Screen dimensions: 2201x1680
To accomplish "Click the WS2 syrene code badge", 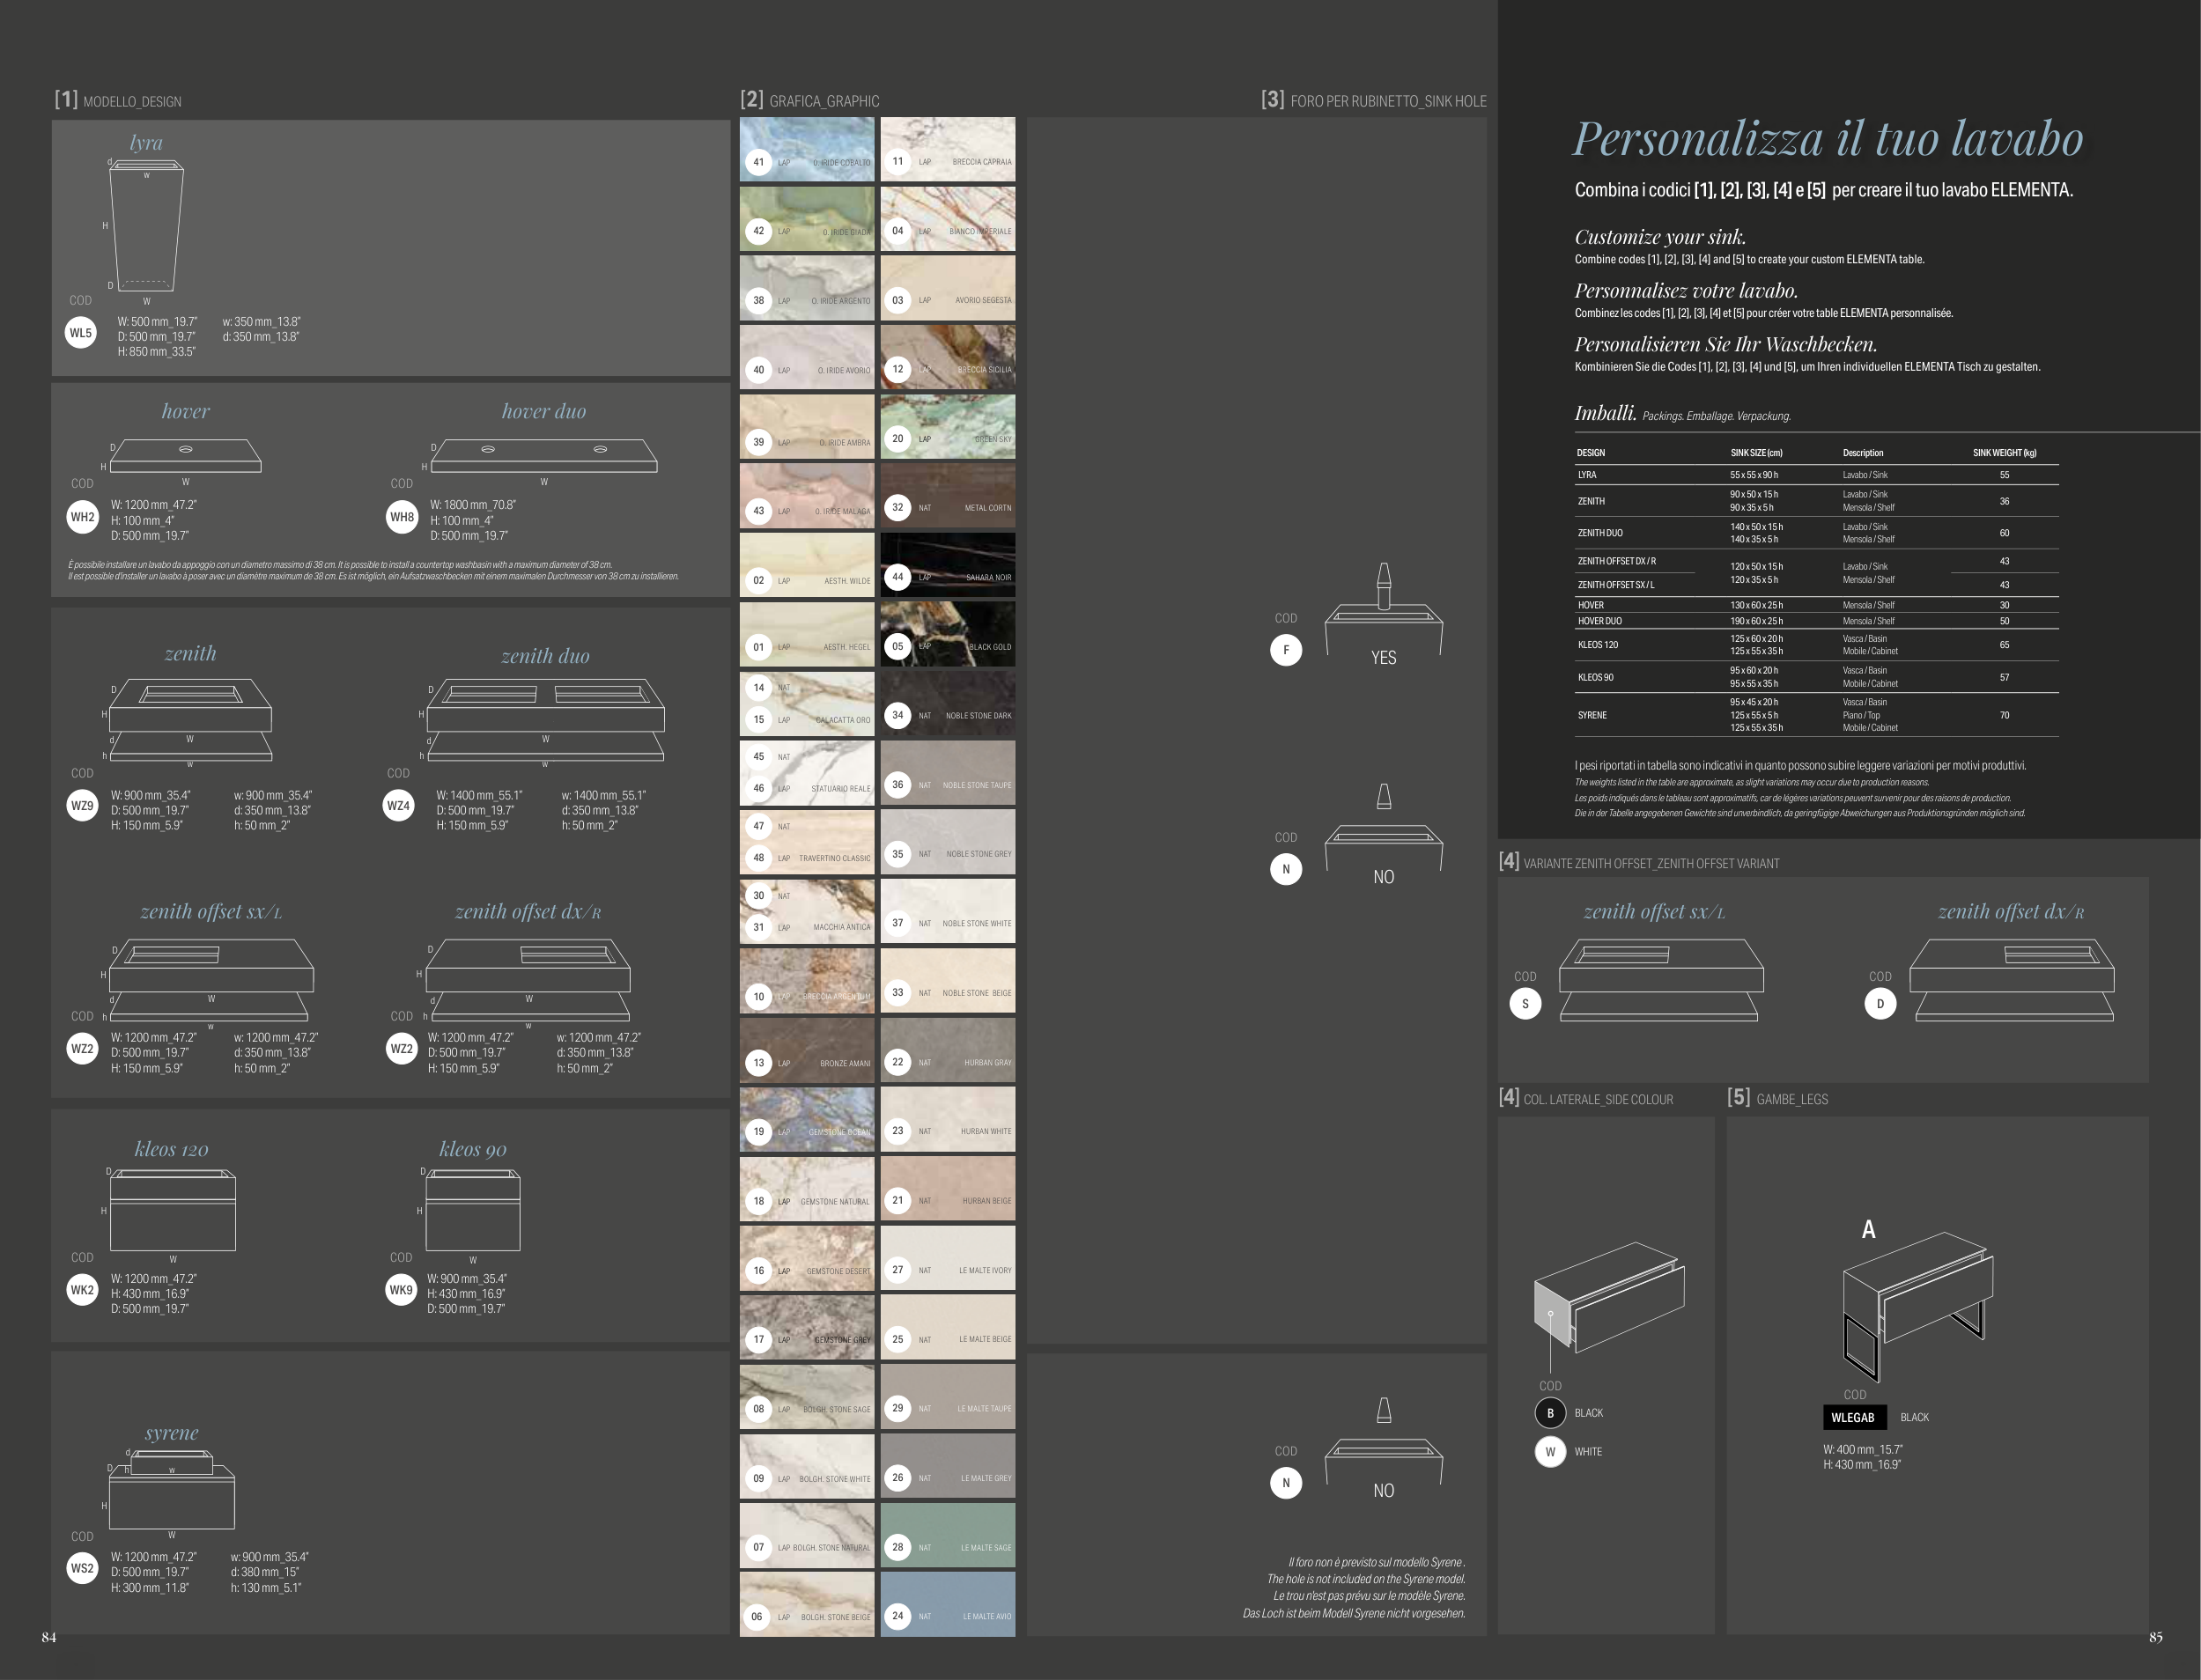I will tap(82, 1568).
